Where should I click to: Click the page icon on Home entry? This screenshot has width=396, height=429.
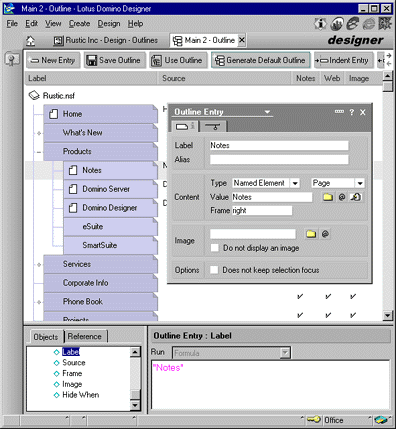click(x=54, y=114)
